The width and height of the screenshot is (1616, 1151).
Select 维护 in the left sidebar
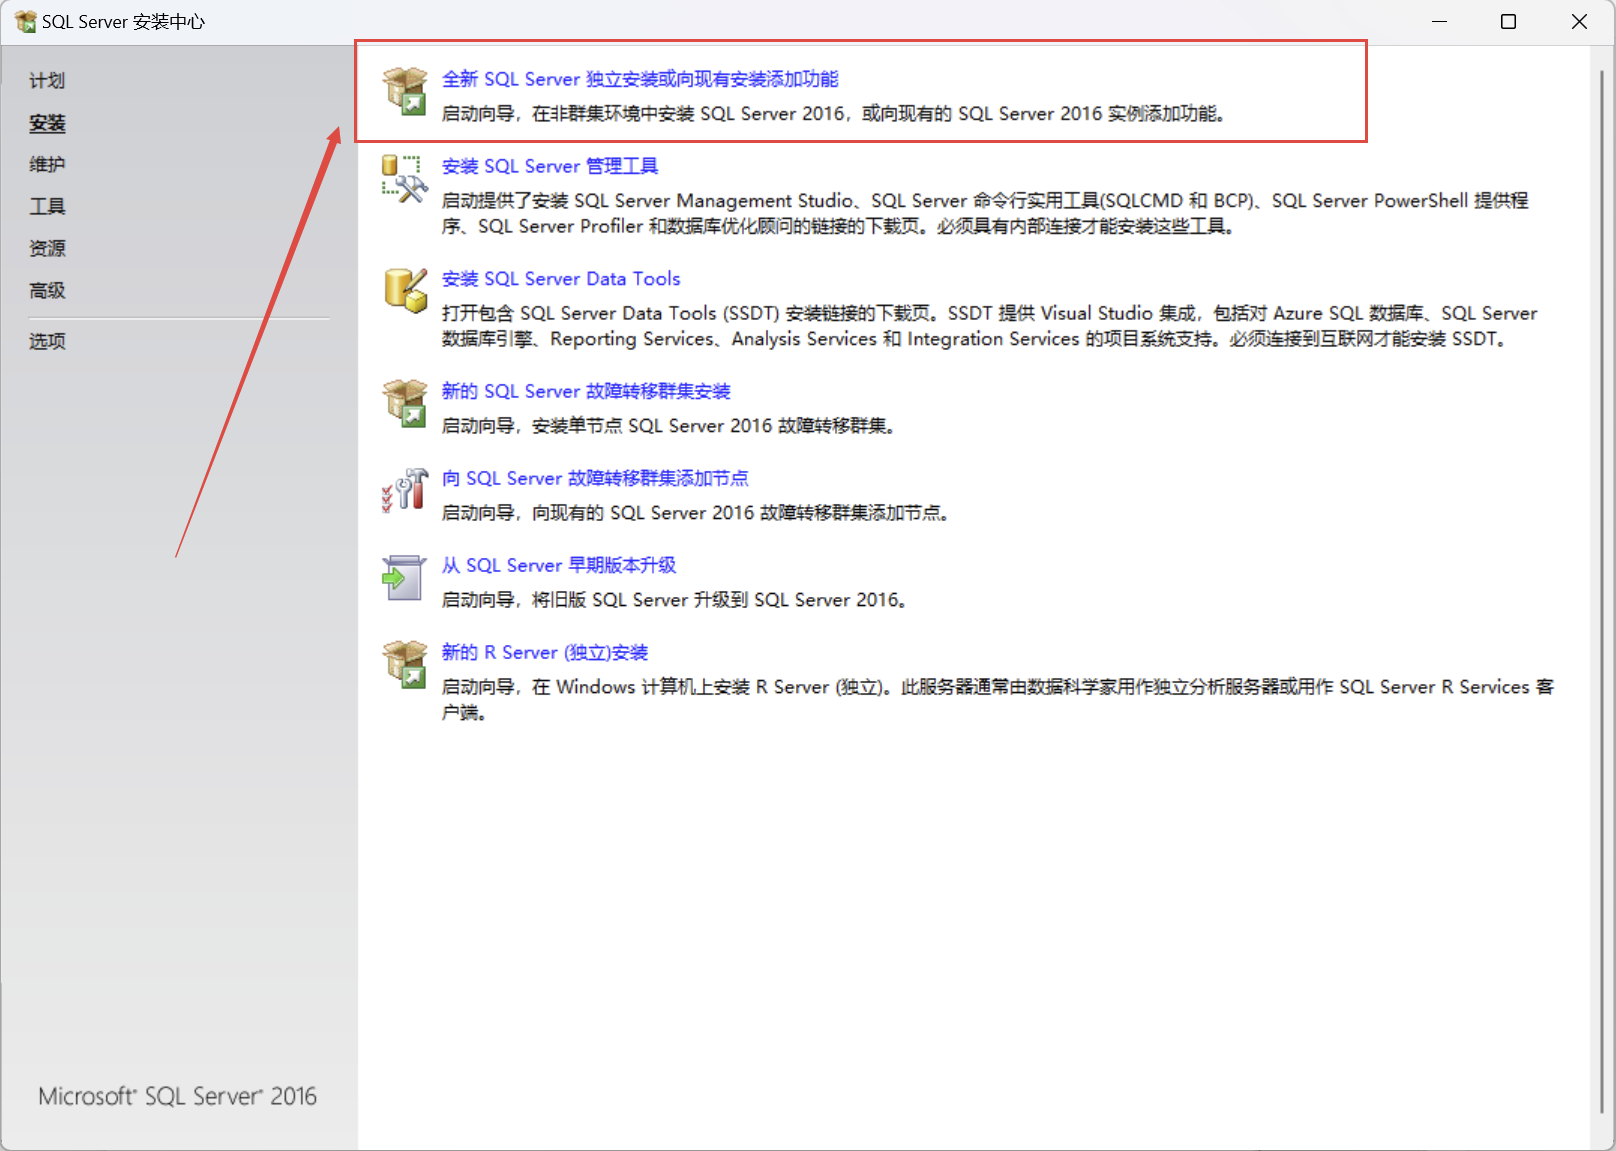[47, 165]
